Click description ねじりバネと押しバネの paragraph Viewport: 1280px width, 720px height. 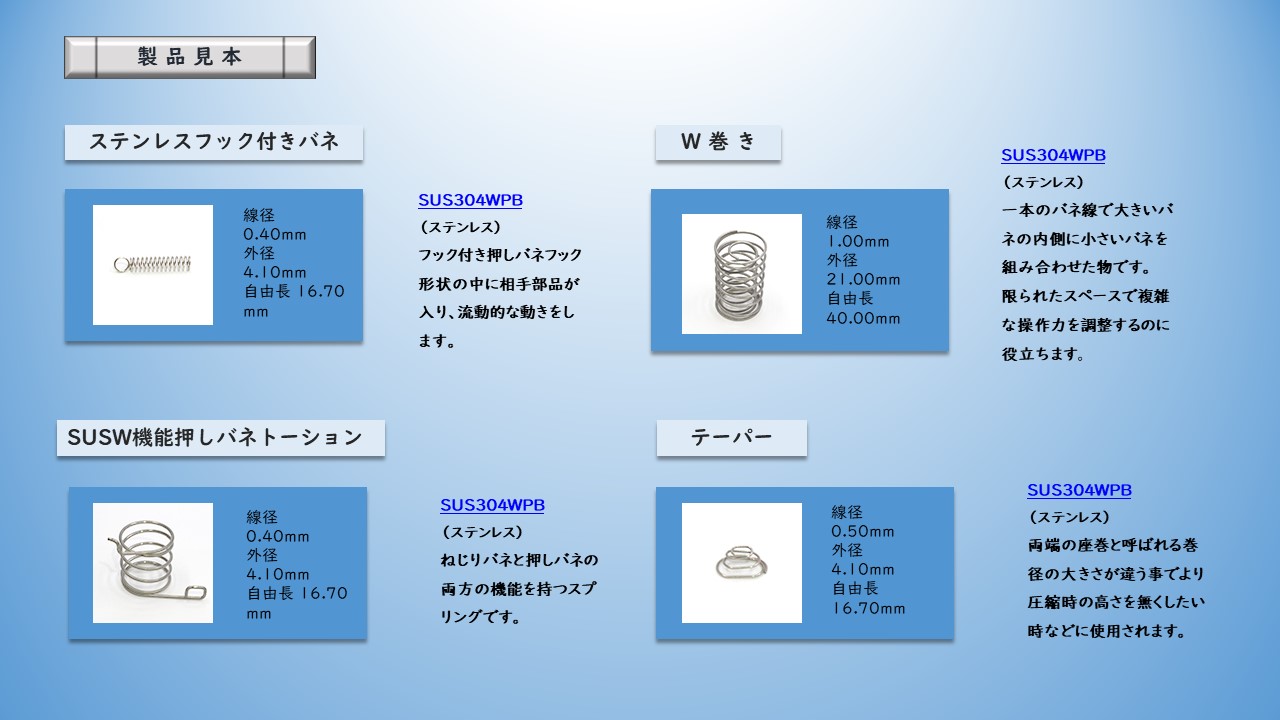519,588
